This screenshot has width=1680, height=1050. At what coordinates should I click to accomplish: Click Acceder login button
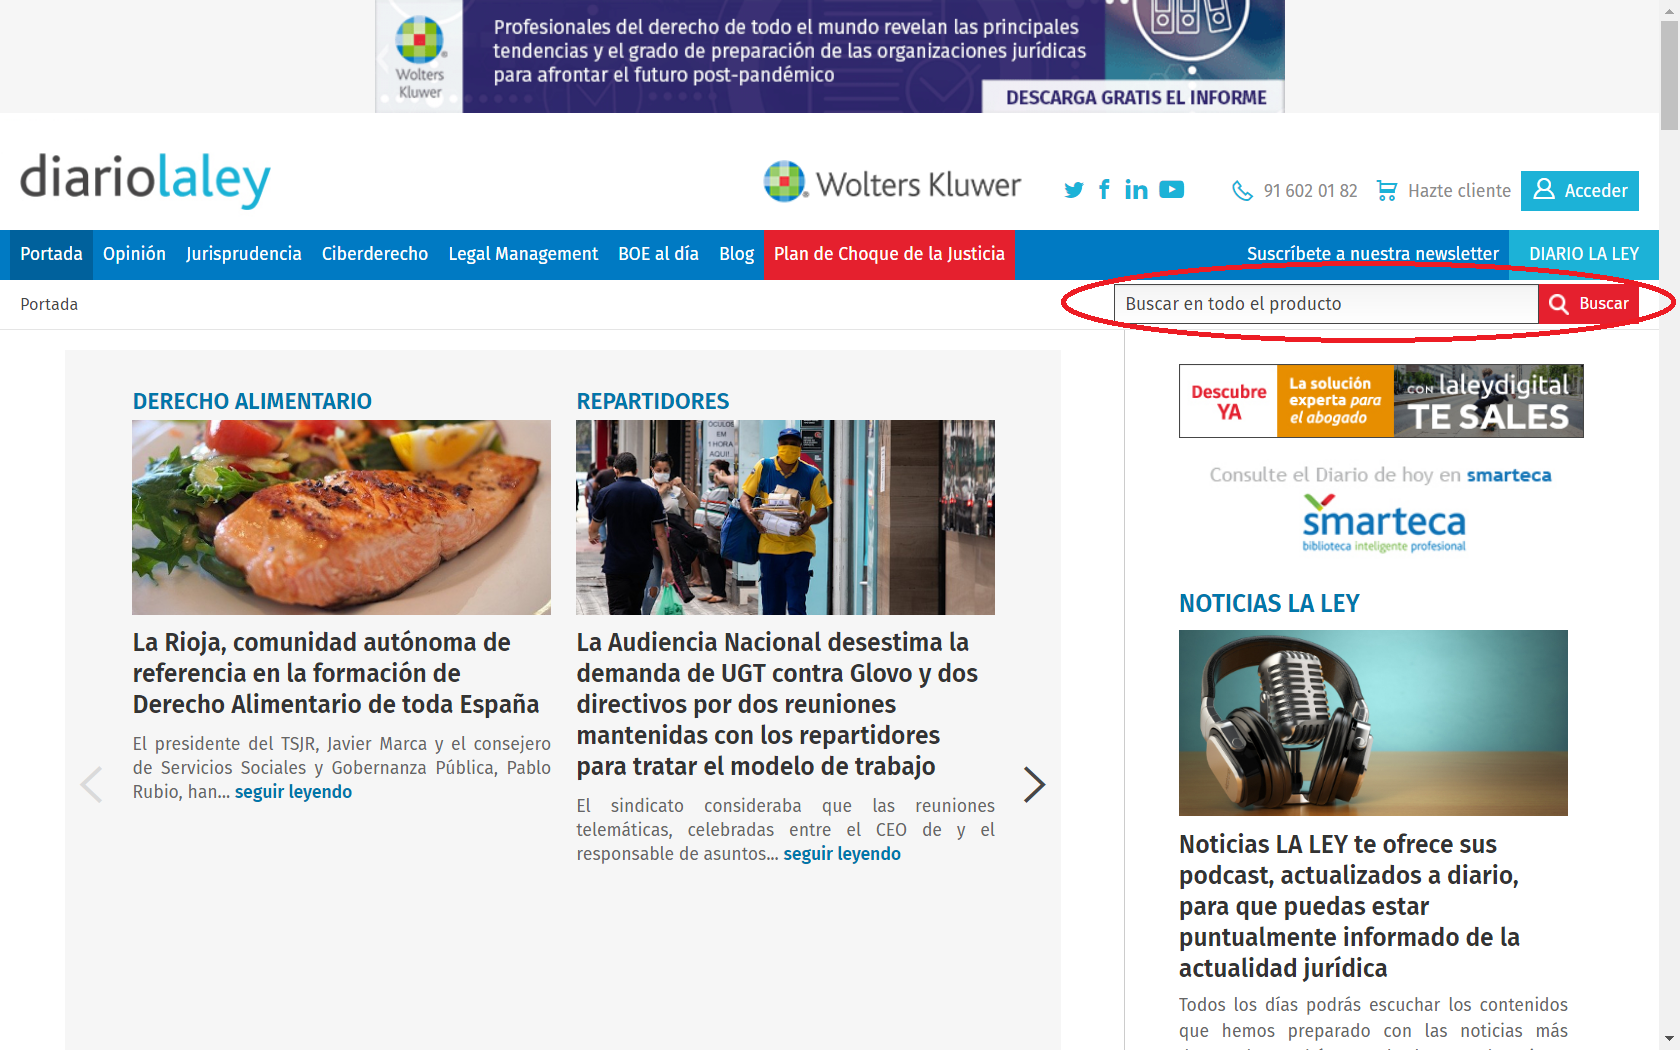(x=1580, y=191)
